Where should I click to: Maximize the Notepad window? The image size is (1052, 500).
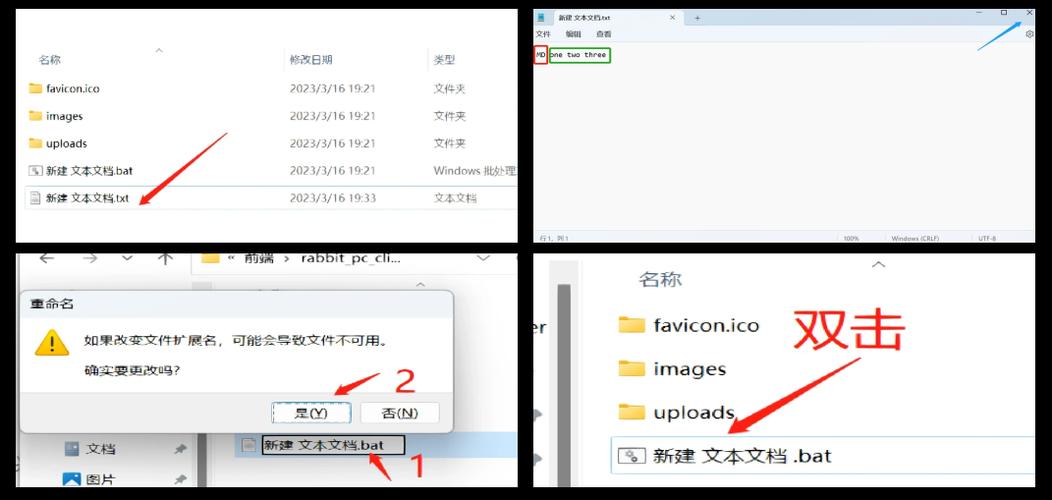point(1004,13)
